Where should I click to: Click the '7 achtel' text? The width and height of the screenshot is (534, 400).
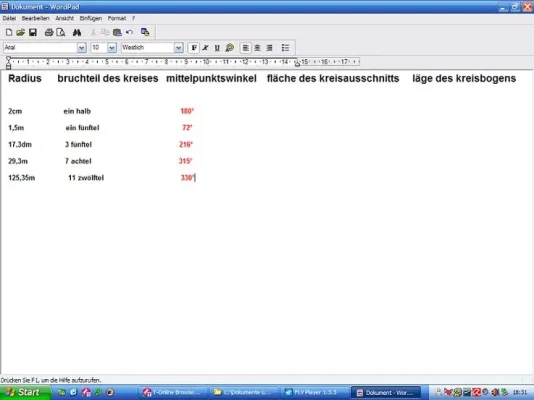click(78, 161)
